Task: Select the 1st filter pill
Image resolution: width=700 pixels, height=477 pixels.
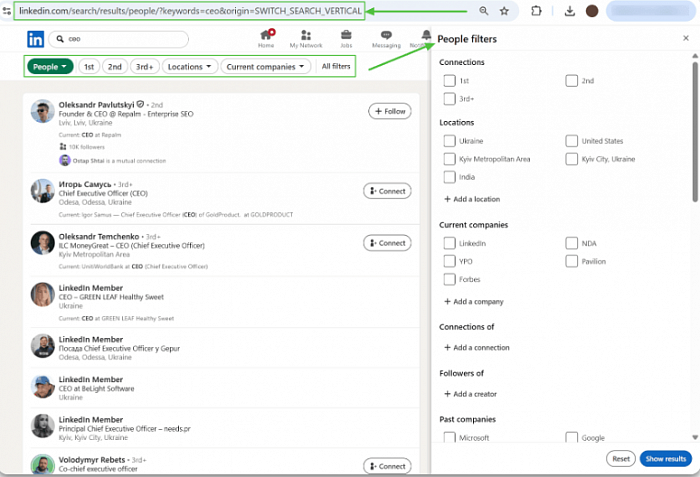Action: coord(89,67)
